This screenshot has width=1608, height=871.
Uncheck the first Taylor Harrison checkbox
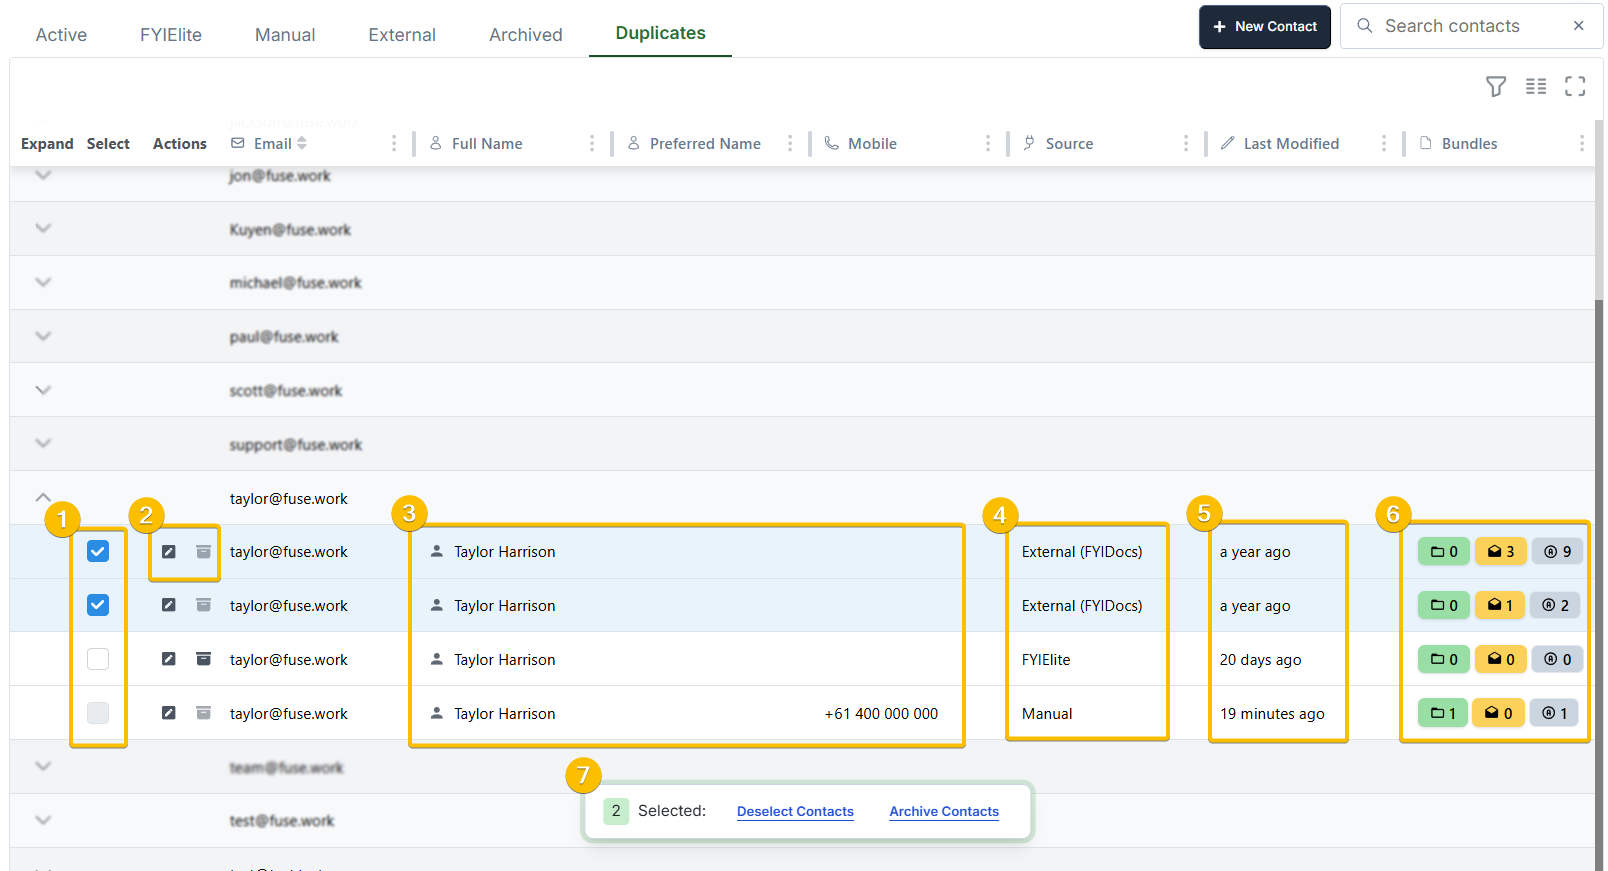98,551
